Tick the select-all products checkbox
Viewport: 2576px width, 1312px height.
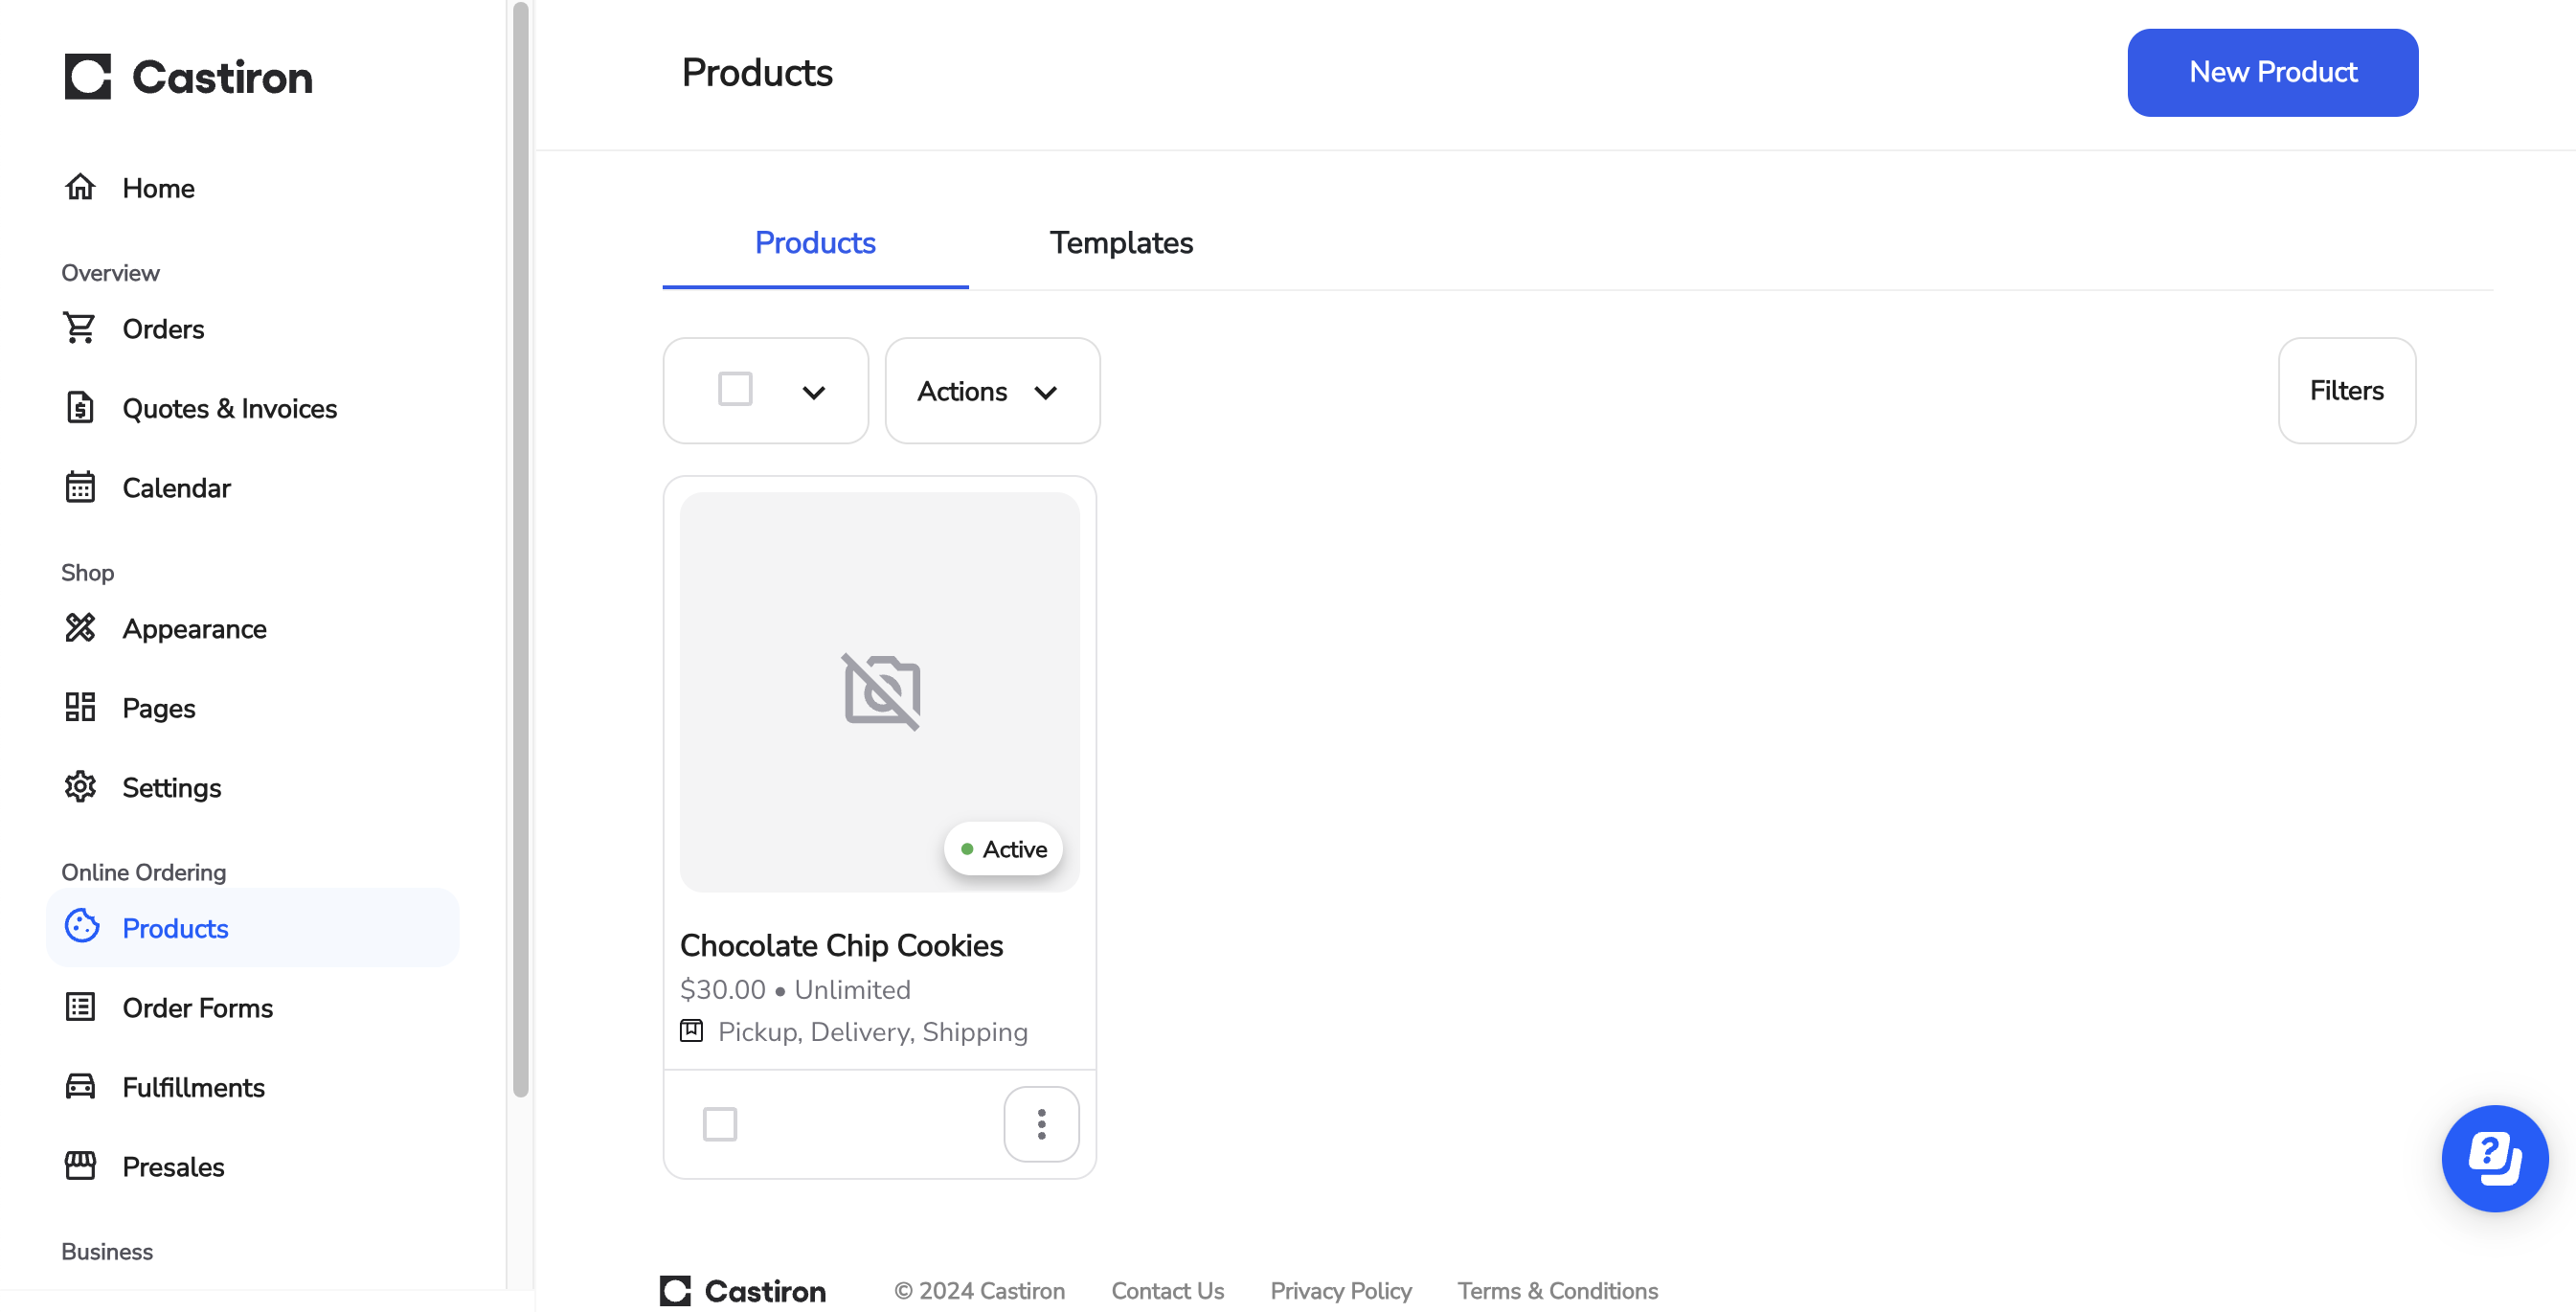(x=735, y=390)
